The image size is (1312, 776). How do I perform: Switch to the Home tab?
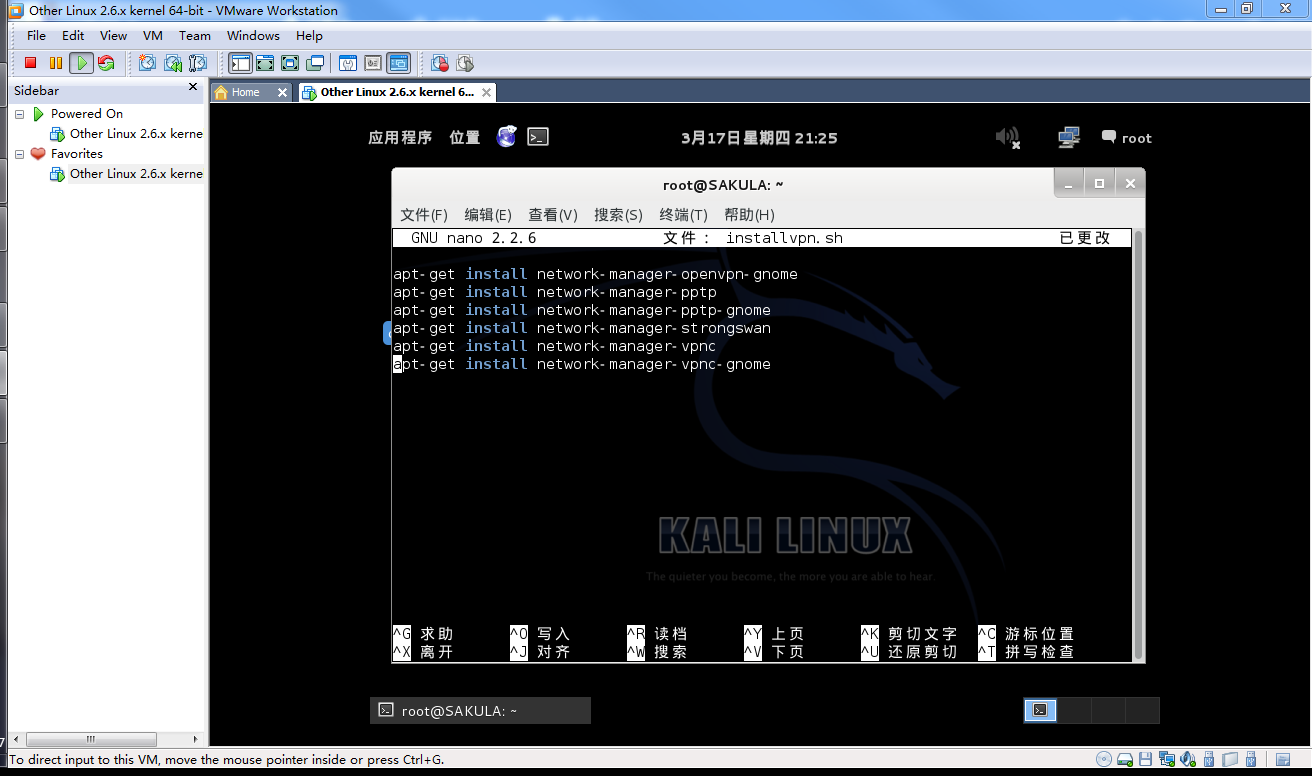coord(245,92)
